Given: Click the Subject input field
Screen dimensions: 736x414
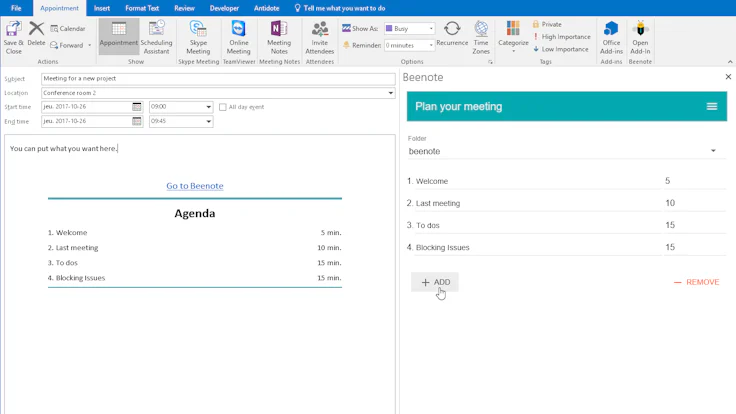Looking at the screenshot, I should (218, 79).
